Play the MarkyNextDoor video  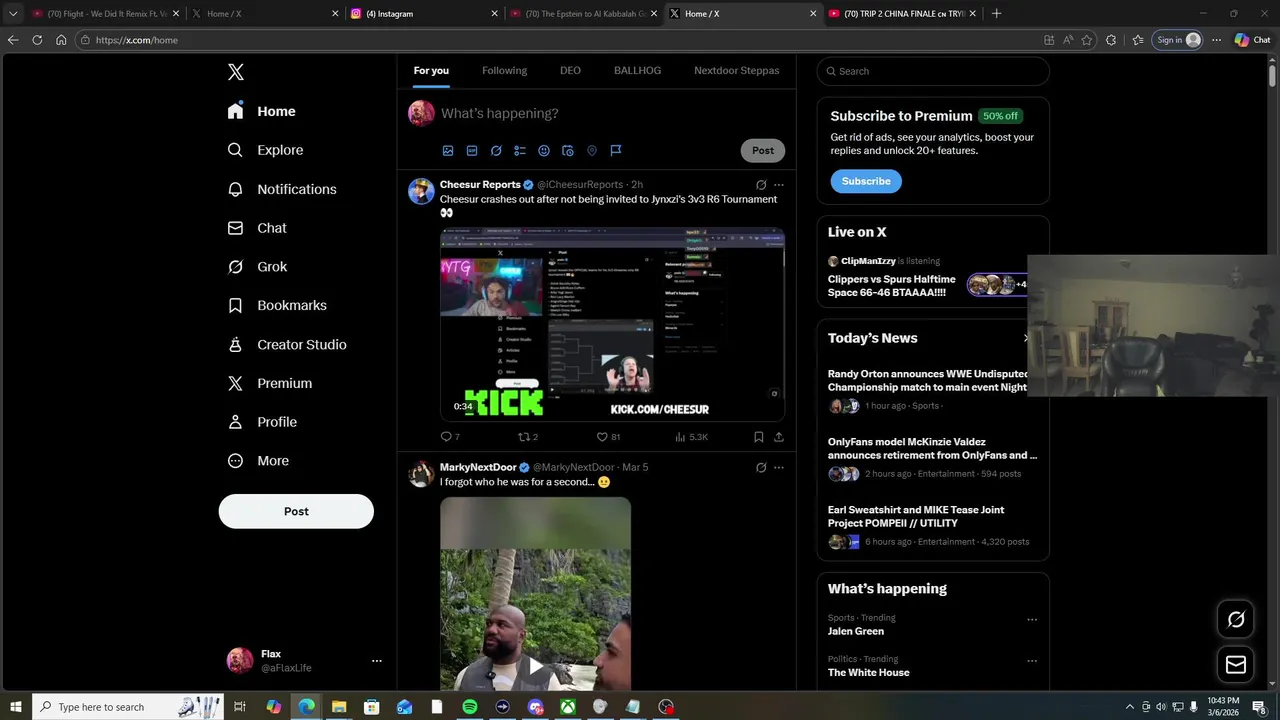click(x=536, y=665)
